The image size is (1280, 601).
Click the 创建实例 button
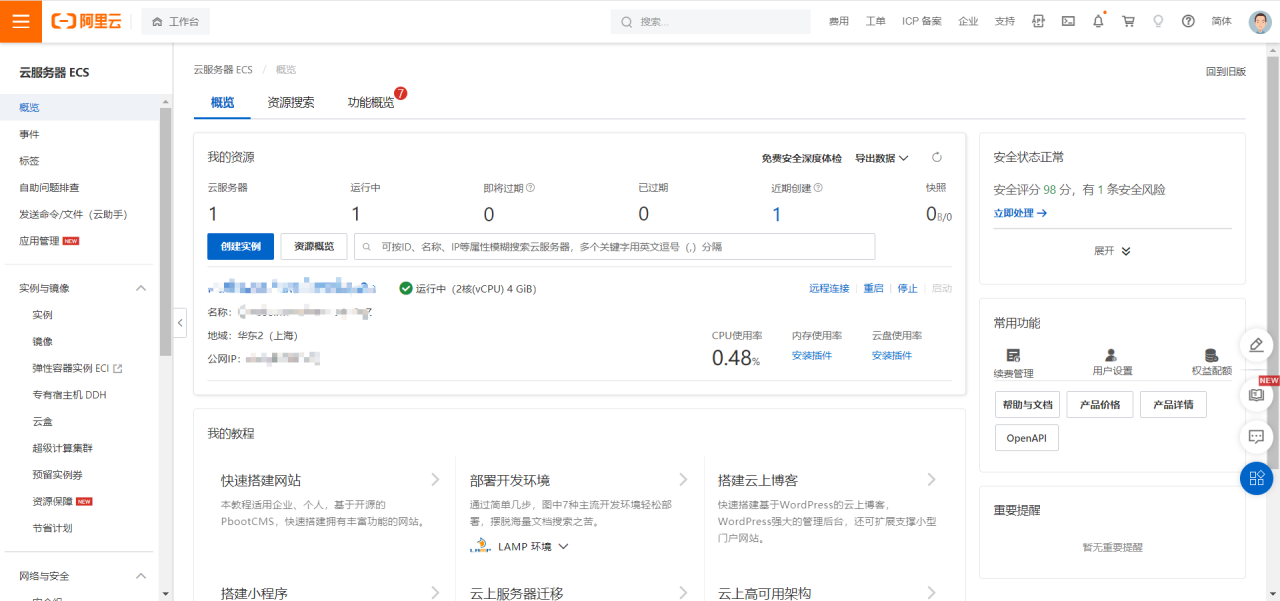240,245
